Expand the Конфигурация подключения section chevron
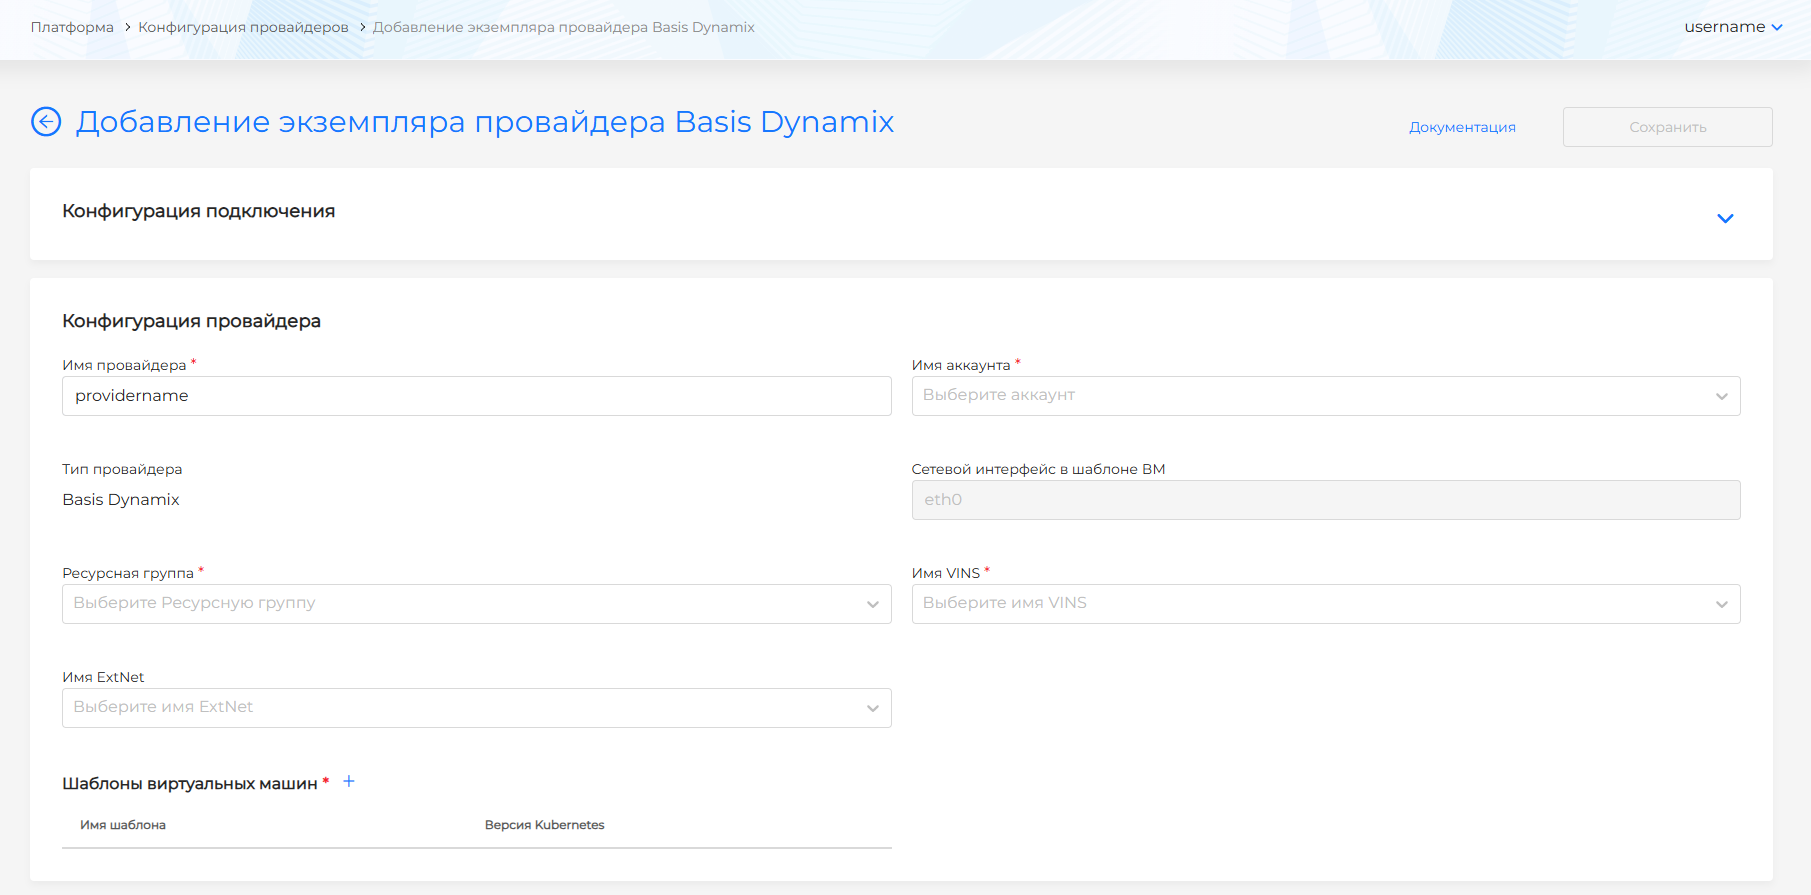The height and width of the screenshot is (895, 1811). point(1725,218)
